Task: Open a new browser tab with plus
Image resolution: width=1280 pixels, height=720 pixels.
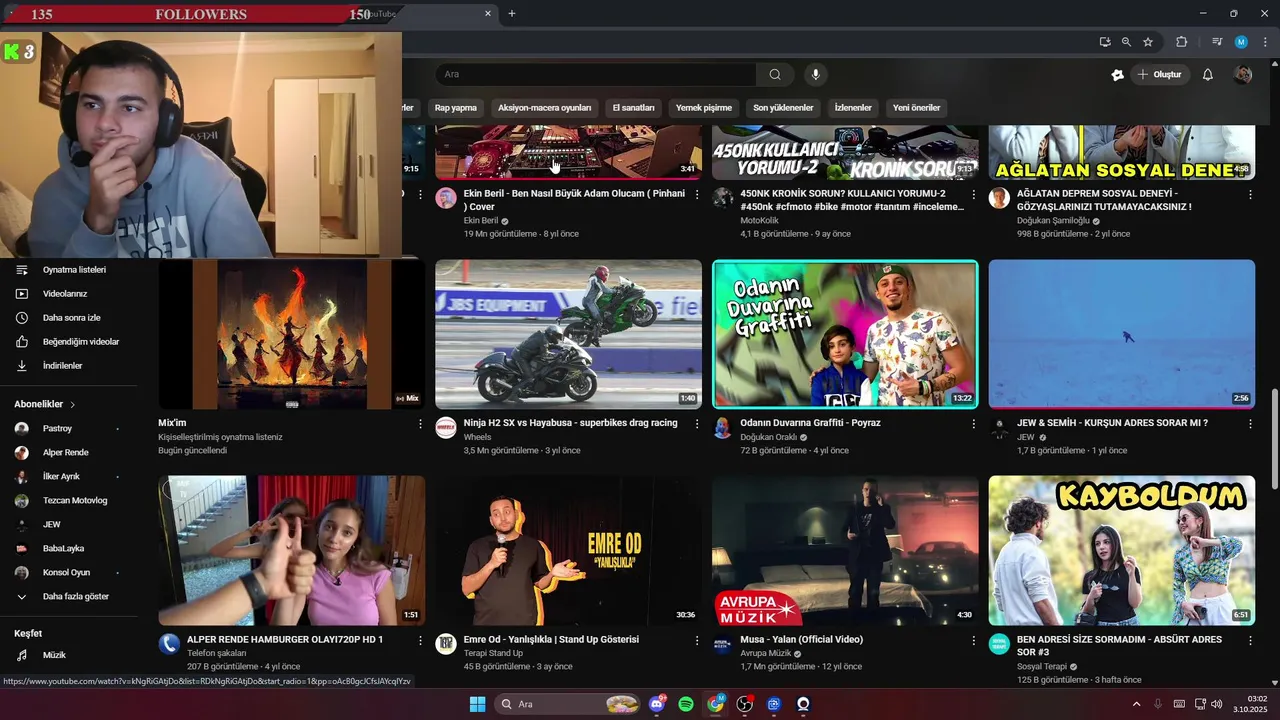Action: tap(512, 14)
